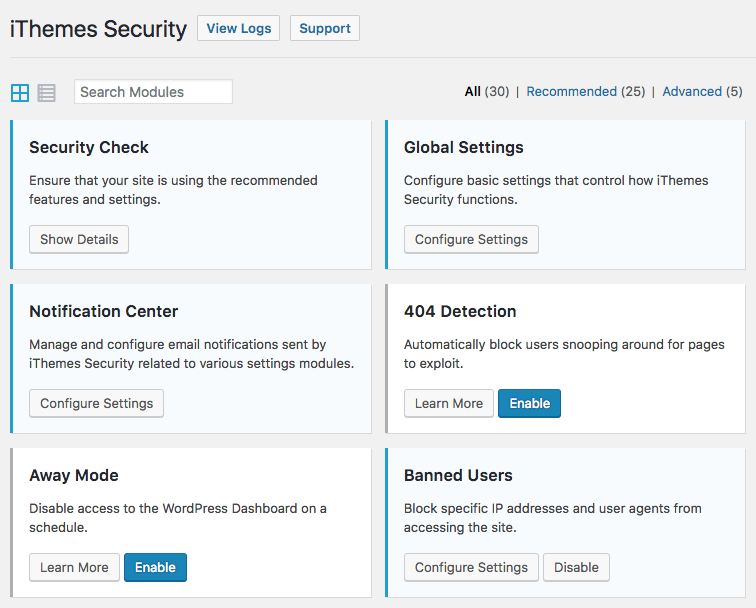Filter modules by Advanced
The width and height of the screenshot is (756, 608).
pyautogui.click(x=692, y=91)
